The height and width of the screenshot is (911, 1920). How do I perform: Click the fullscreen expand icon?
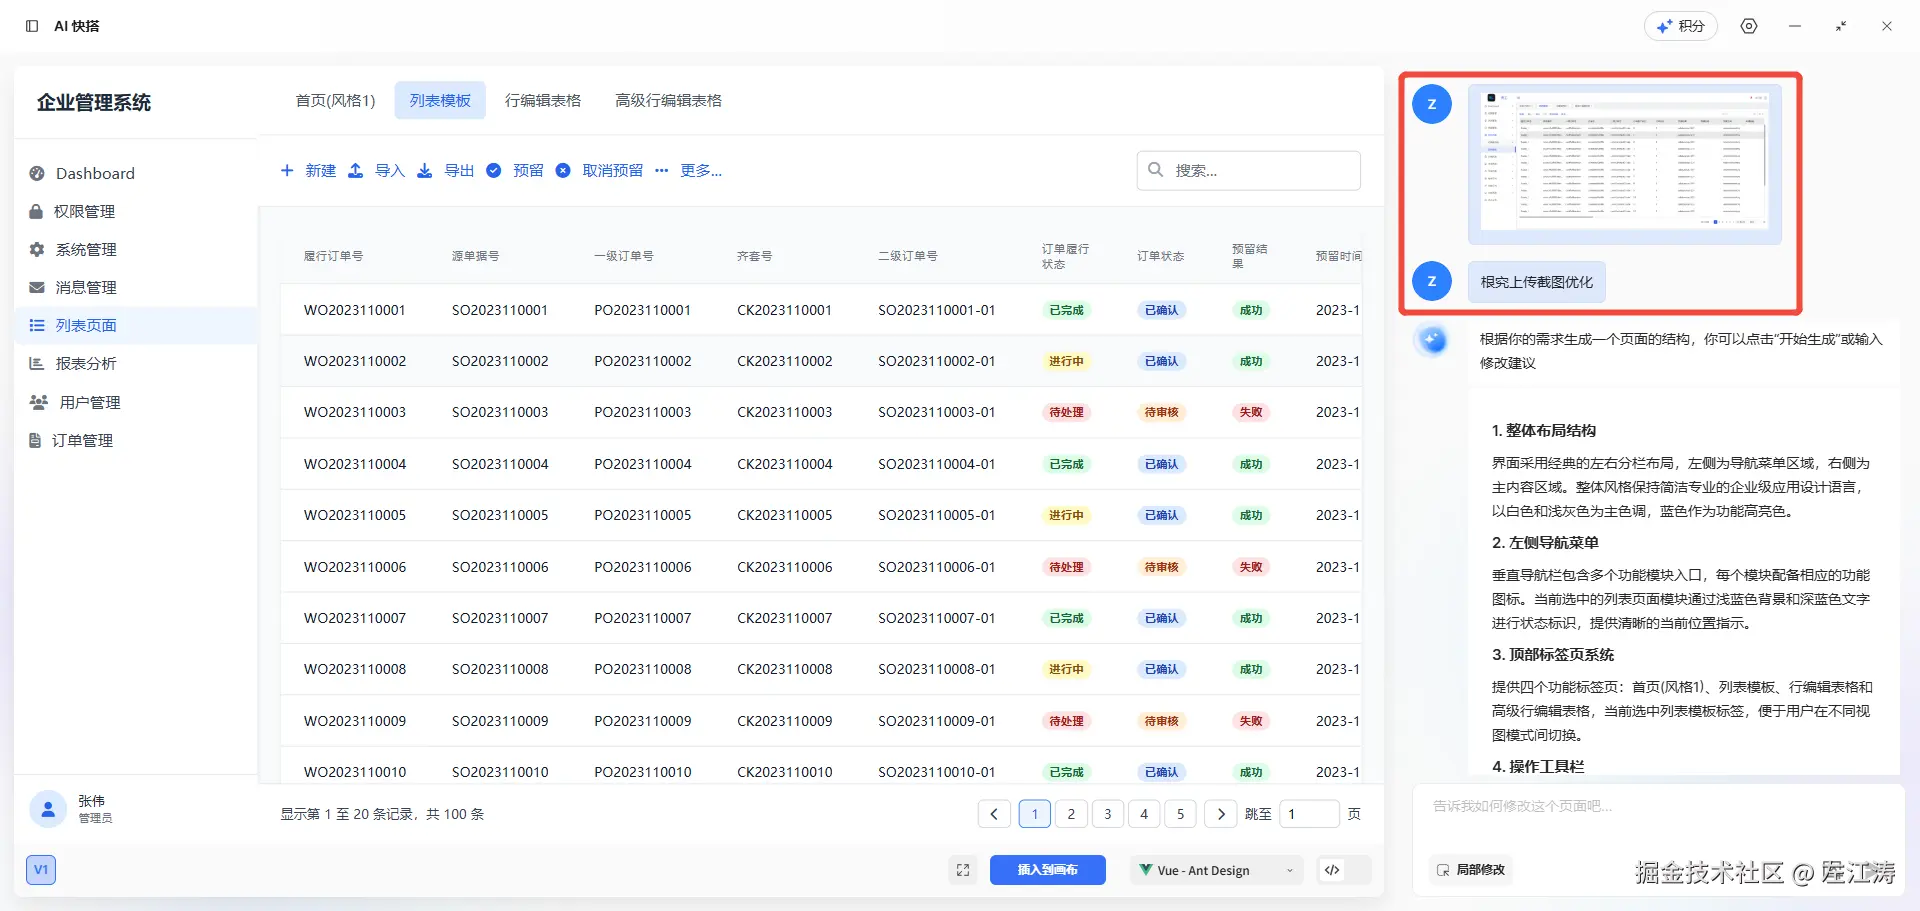click(963, 870)
